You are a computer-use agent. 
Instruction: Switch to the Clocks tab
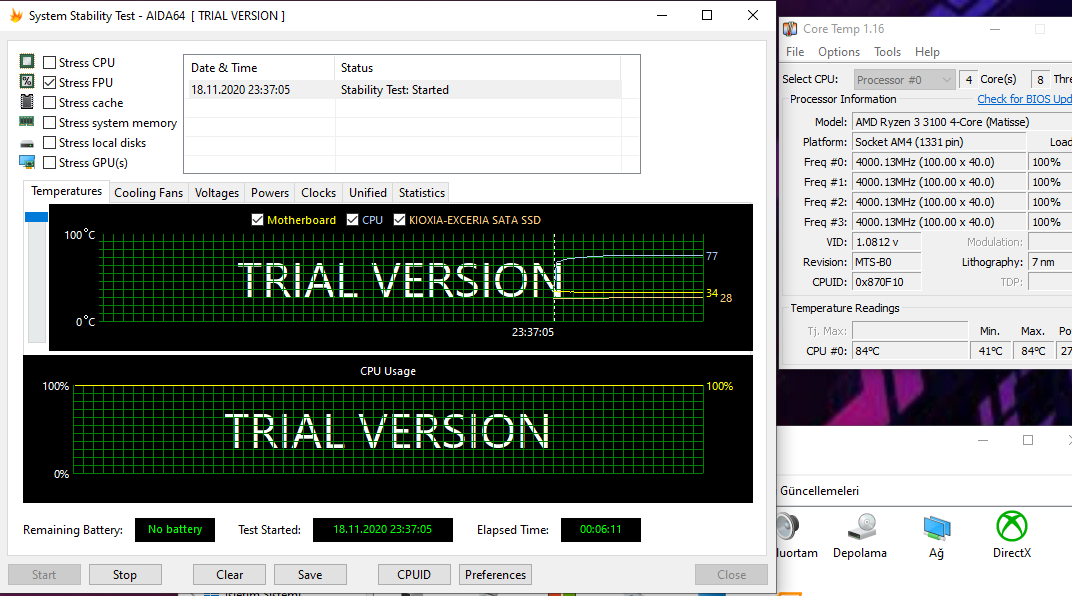point(319,193)
